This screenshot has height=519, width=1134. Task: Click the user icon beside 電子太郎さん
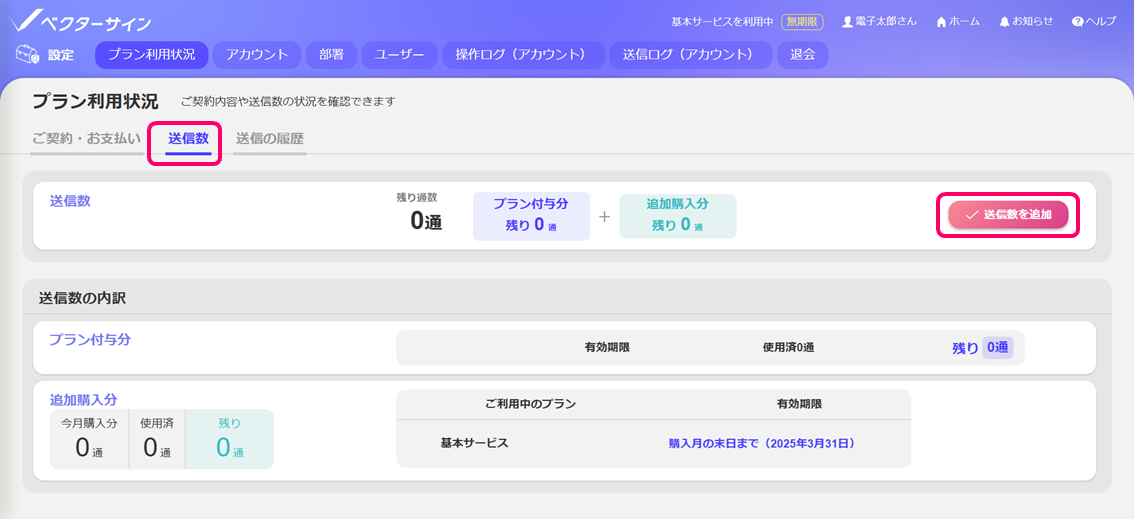(847, 22)
